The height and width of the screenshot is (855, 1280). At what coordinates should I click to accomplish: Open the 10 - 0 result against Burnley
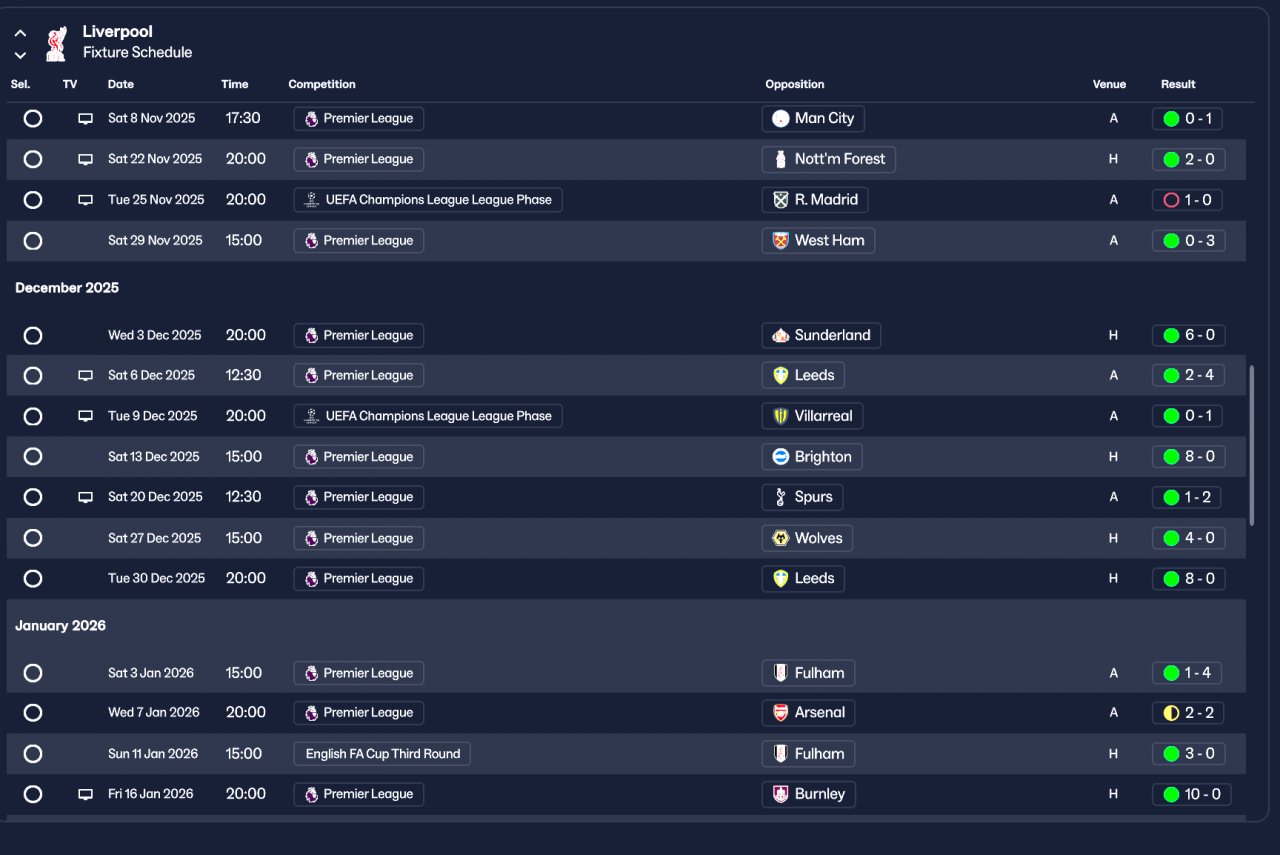click(x=1191, y=795)
